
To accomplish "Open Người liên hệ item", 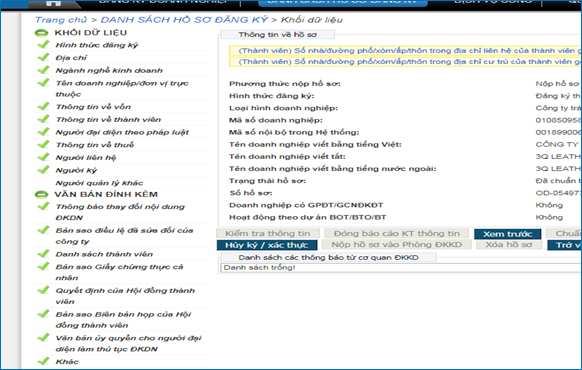I will [x=86, y=158].
